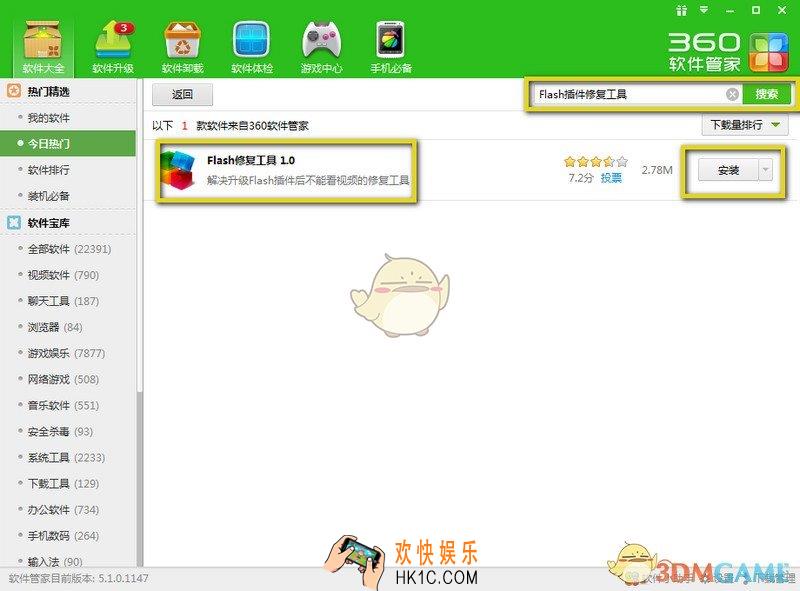Select 软件排行 in sidebar
Viewport: 800px width, 591px height.
[x=68, y=169]
